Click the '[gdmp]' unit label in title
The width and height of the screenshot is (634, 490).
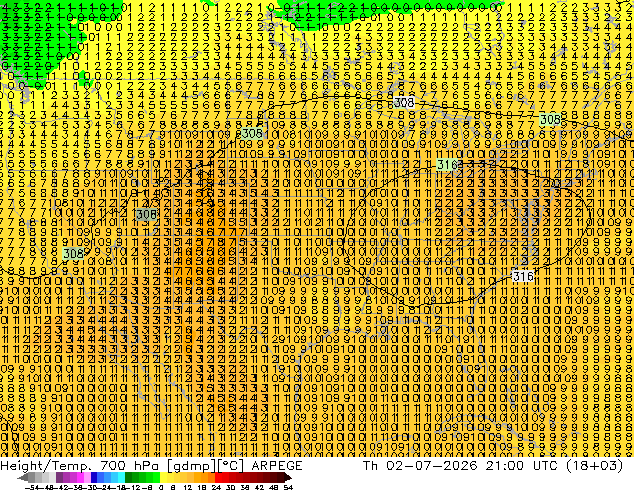coord(191,466)
